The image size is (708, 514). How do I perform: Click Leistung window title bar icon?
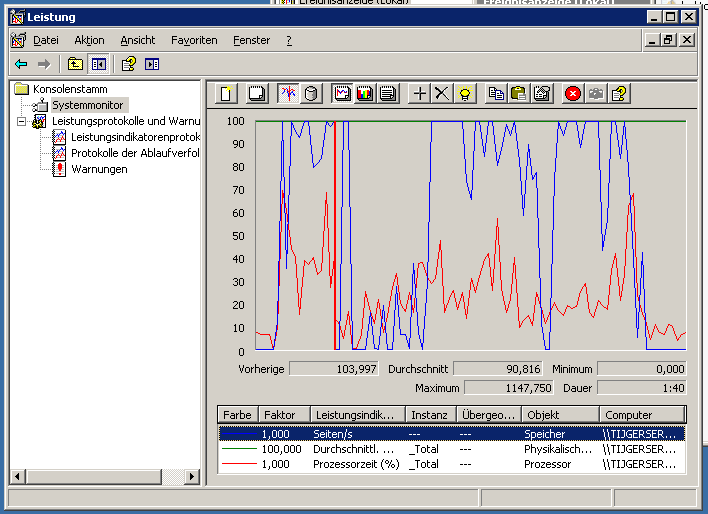pyautogui.click(x=17, y=17)
